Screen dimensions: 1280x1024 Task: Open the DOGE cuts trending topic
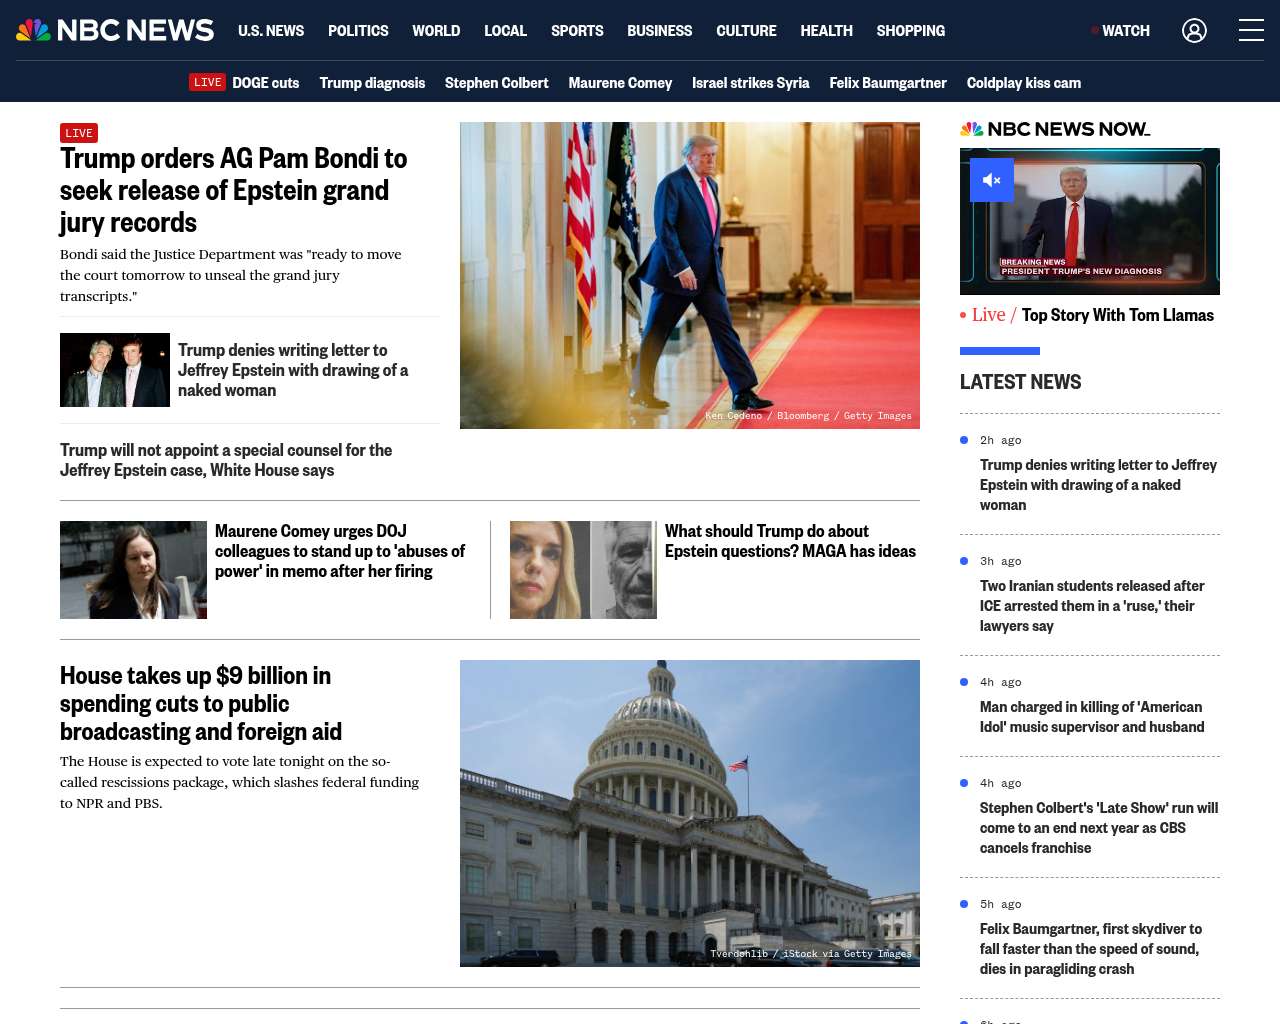coord(265,83)
